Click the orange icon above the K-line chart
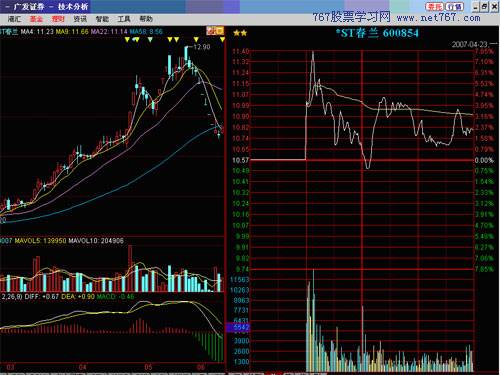Viewport: 500px width, 375px height. pyautogui.click(x=215, y=31)
